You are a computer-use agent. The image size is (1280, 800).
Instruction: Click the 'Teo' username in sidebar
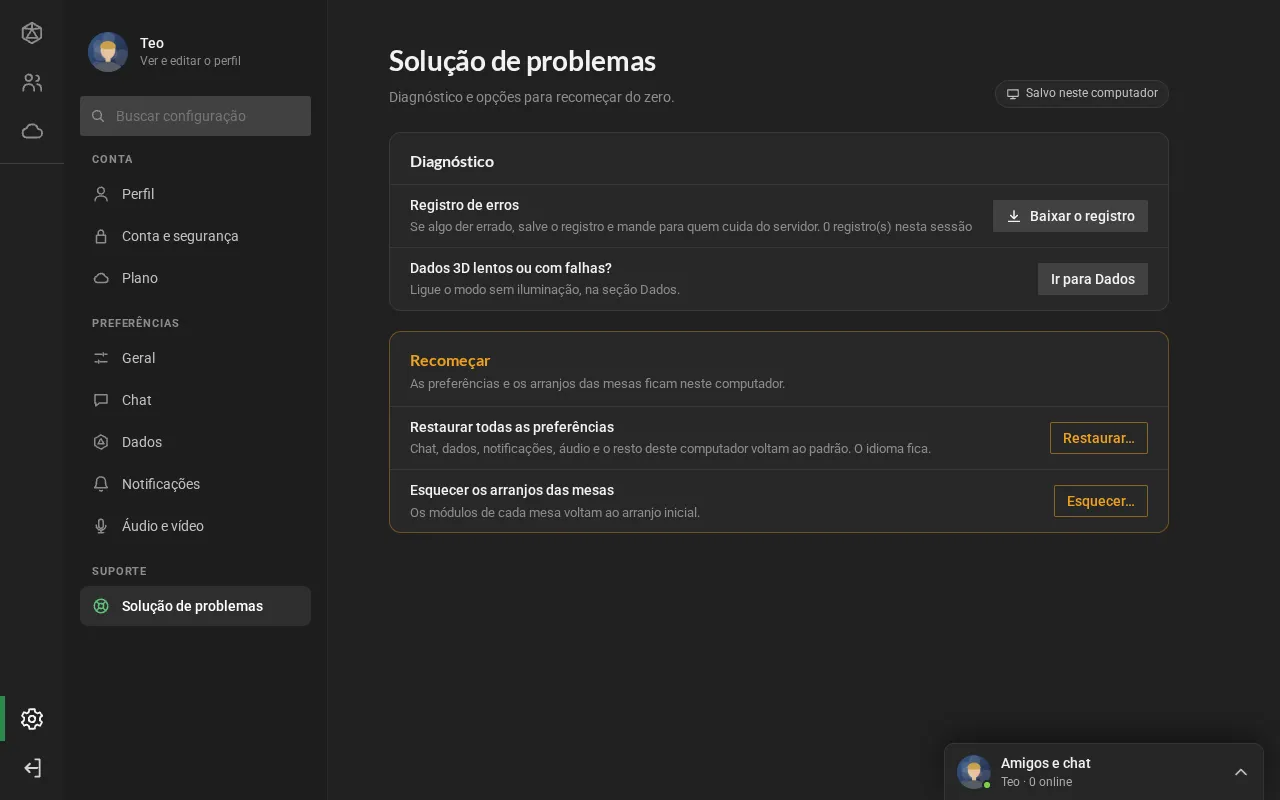pos(152,43)
